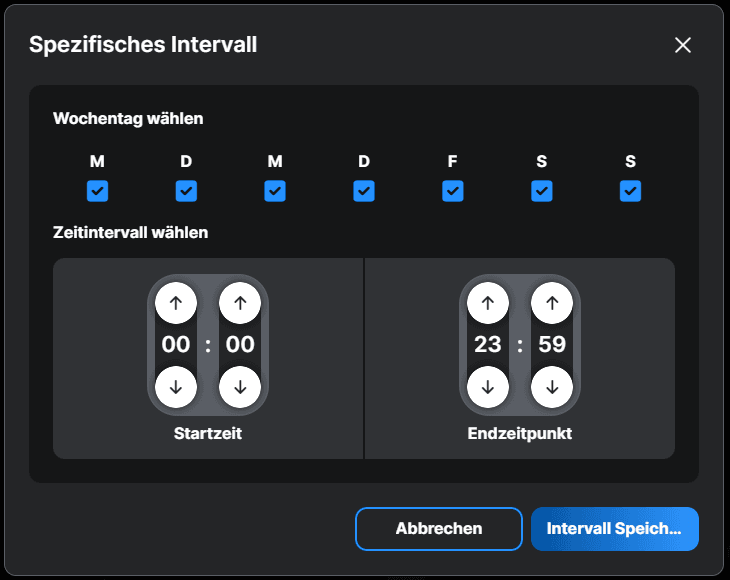The width and height of the screenshot is (730, 580).
Task: Decrease the start time minutes with down arrow
Action: [x=240, y=387]
